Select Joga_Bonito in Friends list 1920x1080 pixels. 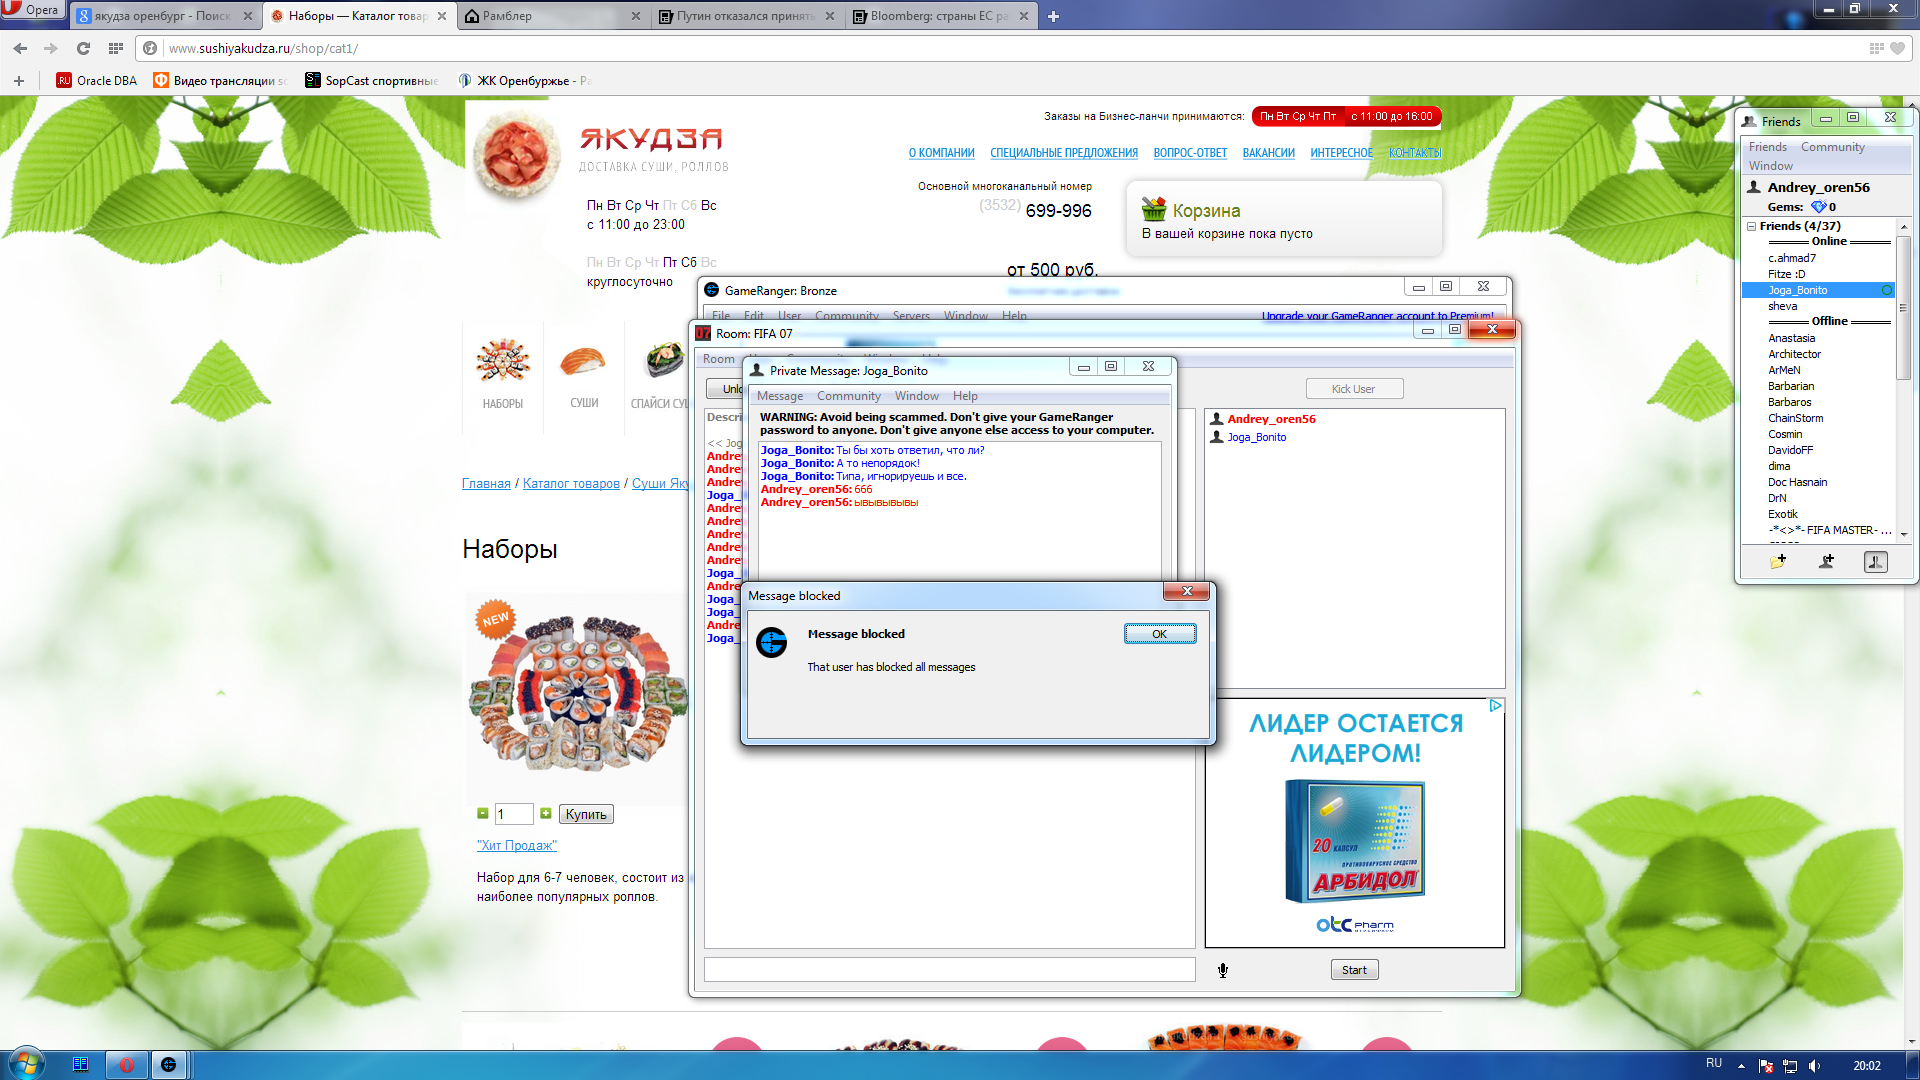click(1817, 290)
